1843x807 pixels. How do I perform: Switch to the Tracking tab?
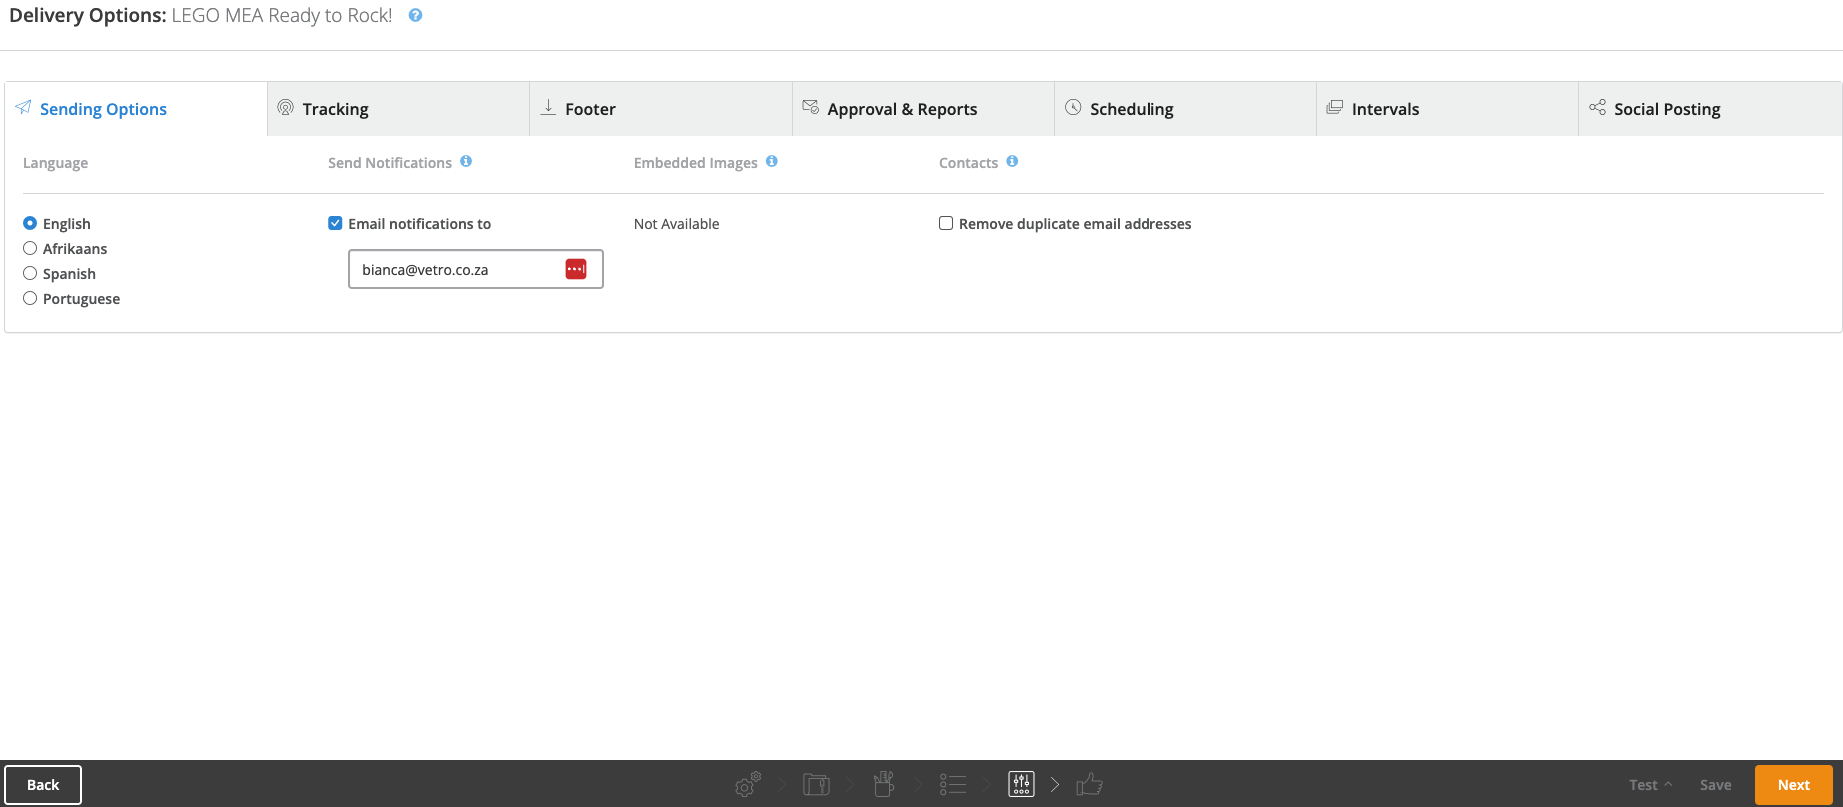[x=335, y=109]
